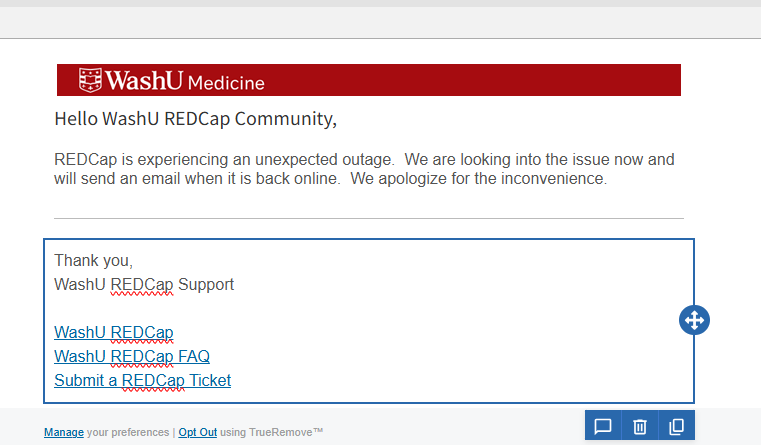Delete the block using the trash icon
The image size is (761, 445).
click(640, 426)
